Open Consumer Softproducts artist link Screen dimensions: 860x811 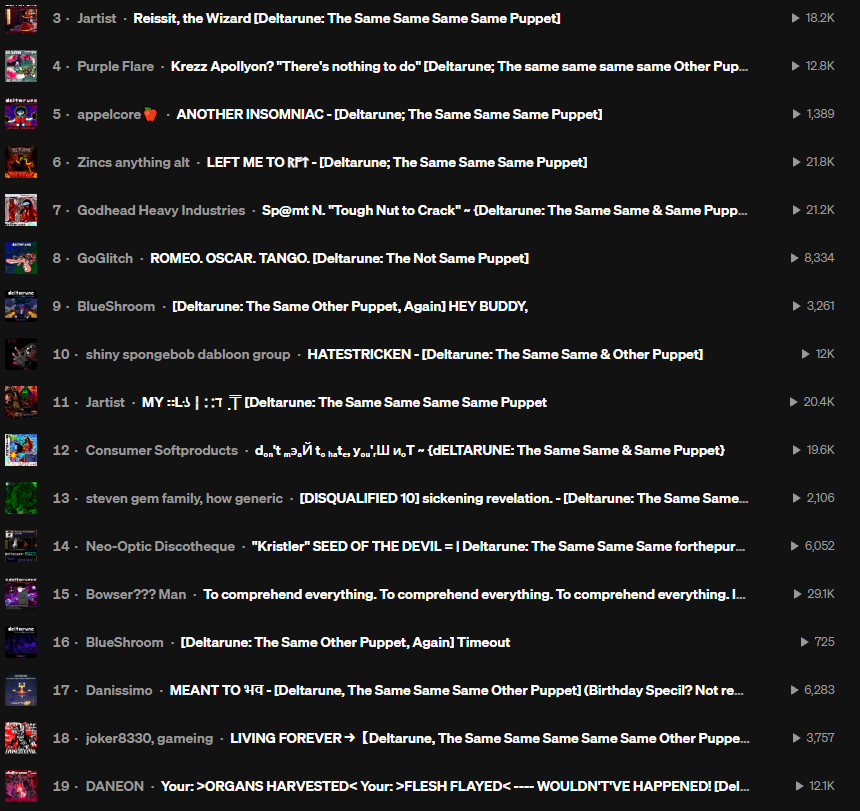coord(162,450)
